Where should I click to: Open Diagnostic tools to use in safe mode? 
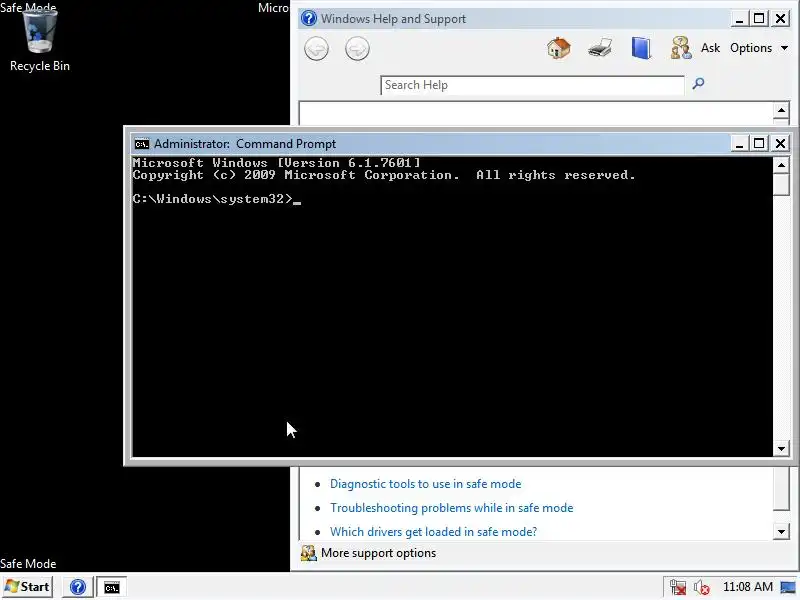(426, 484)
